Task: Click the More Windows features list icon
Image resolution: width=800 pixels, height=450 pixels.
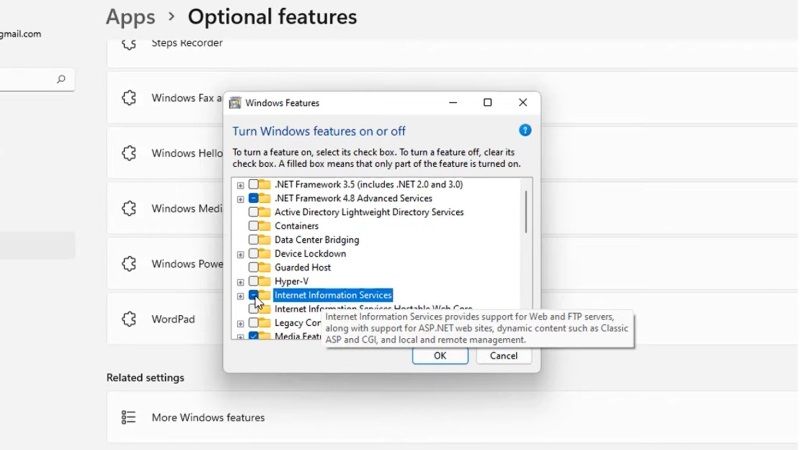Action: click(129, 417)
